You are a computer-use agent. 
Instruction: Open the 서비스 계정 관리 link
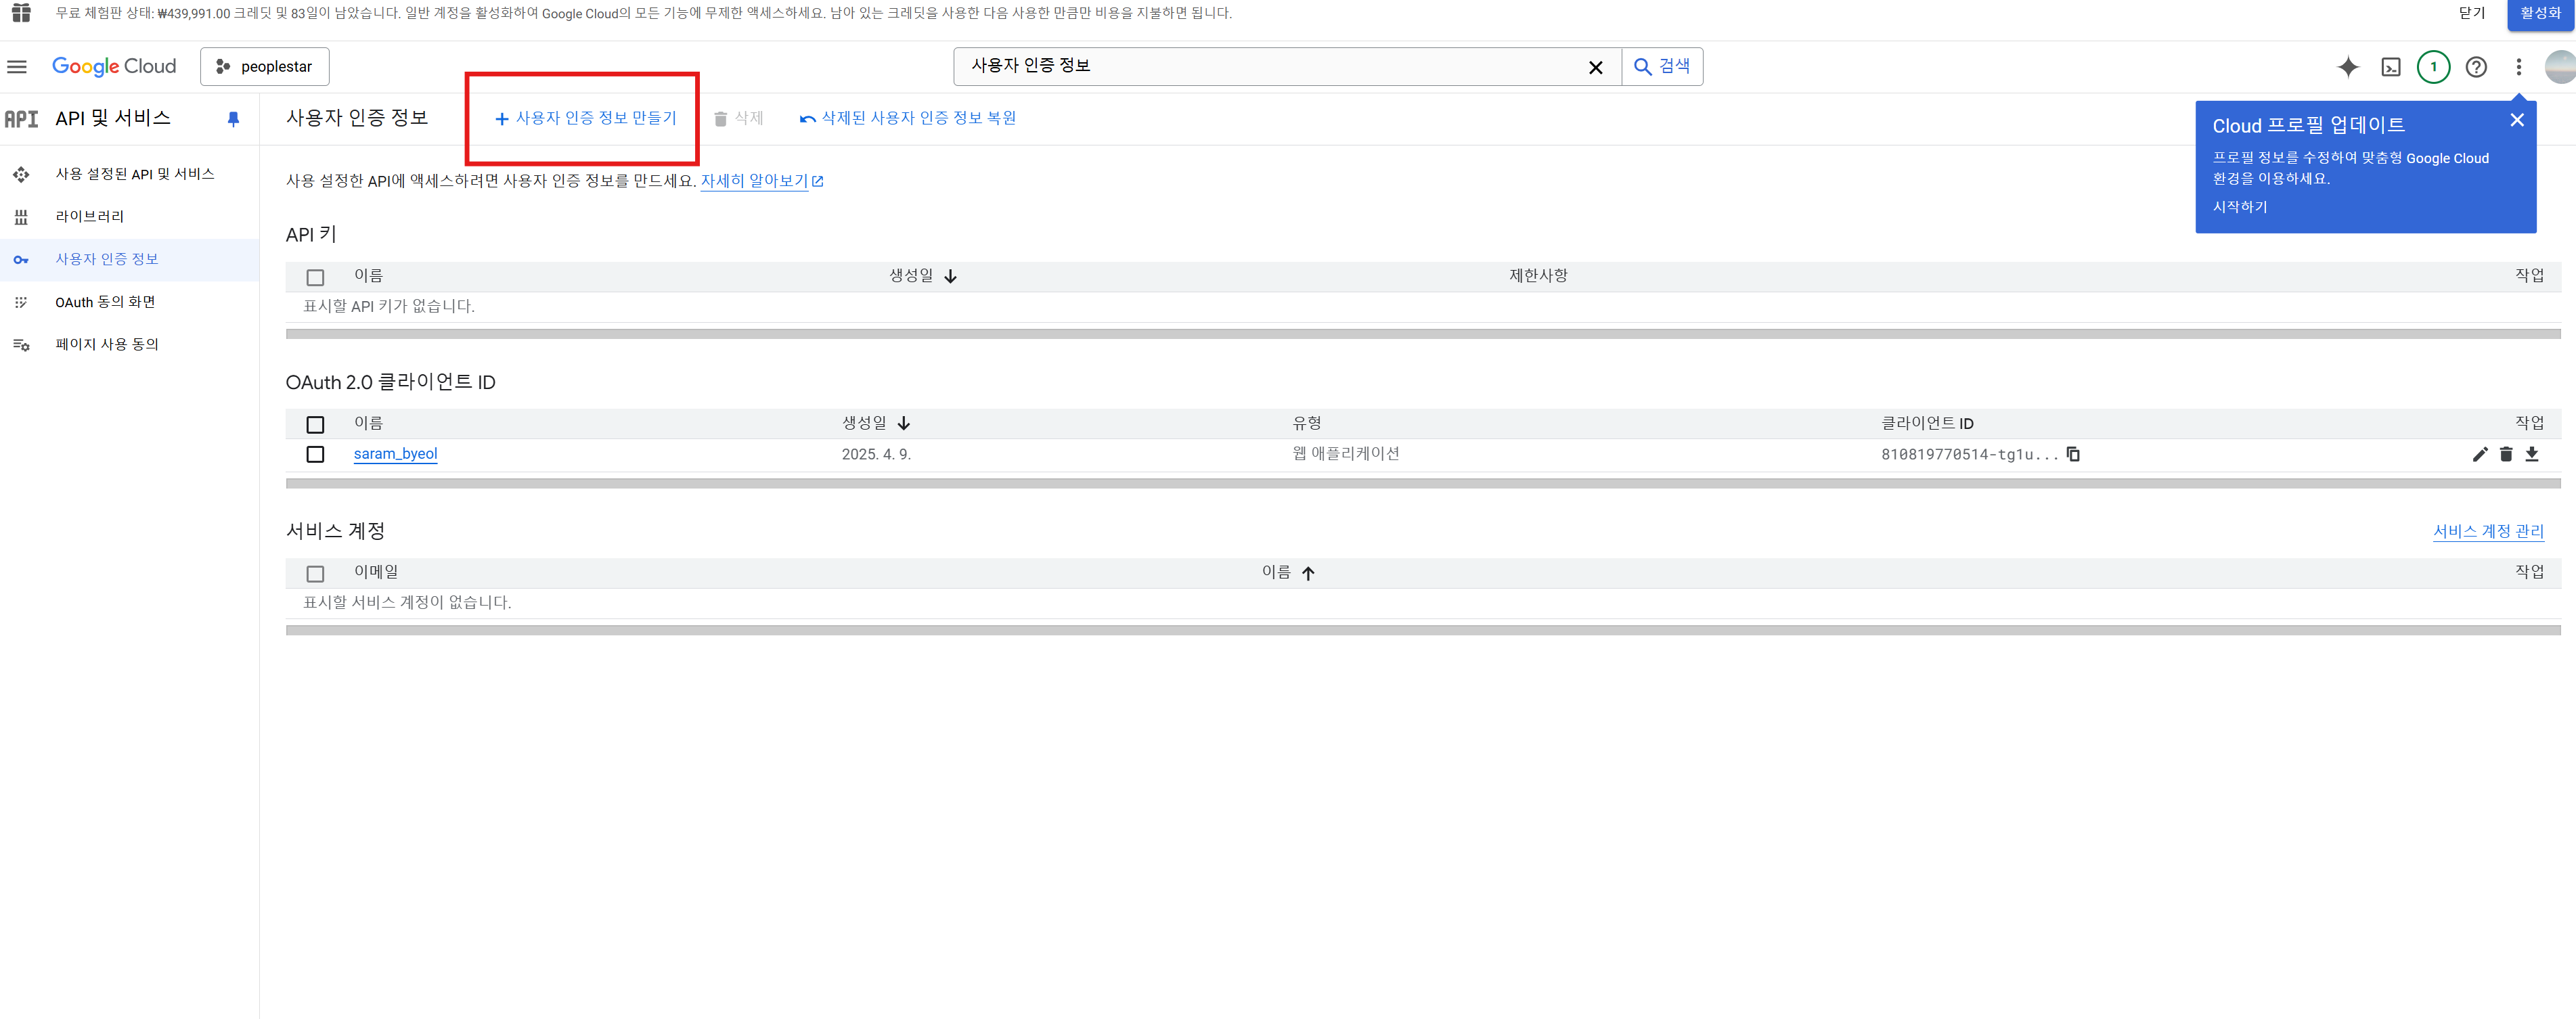[2487, 531]
